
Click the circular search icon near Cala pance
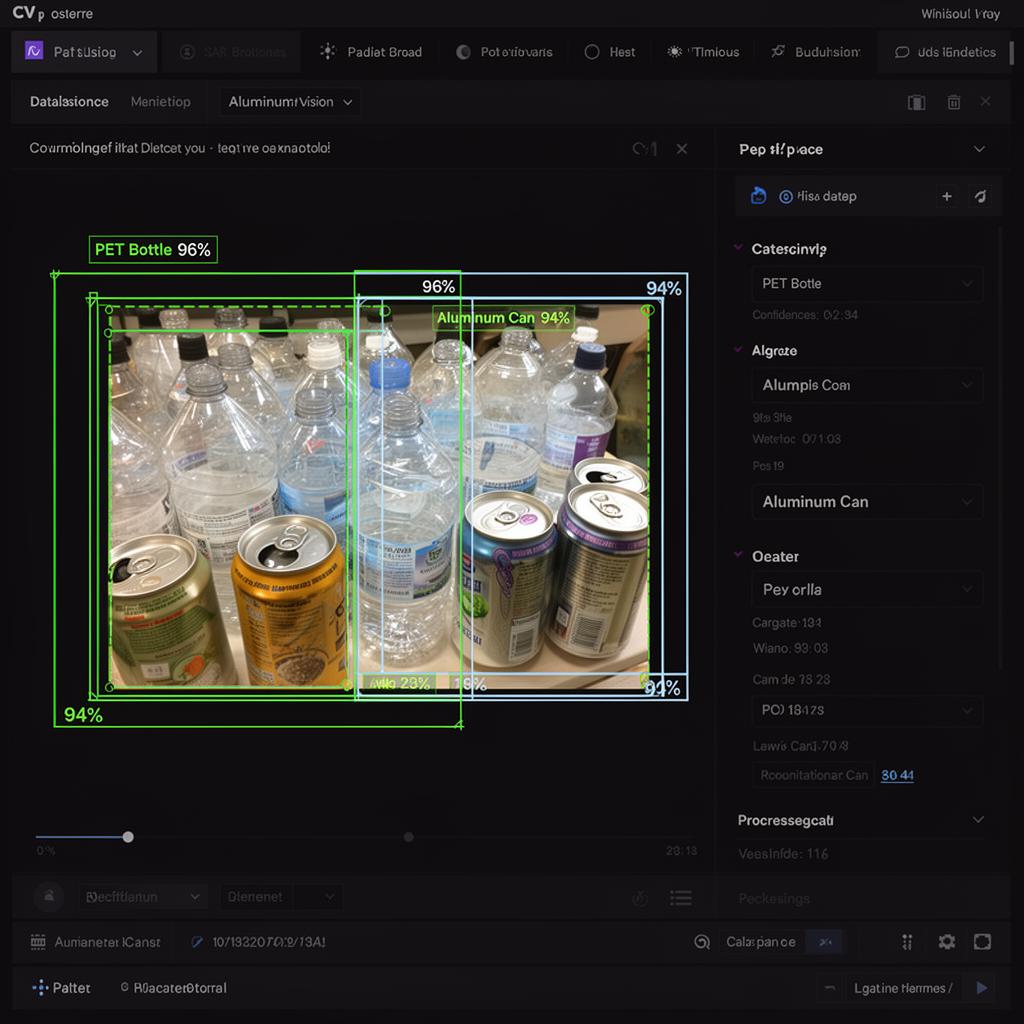click(702, 942)
